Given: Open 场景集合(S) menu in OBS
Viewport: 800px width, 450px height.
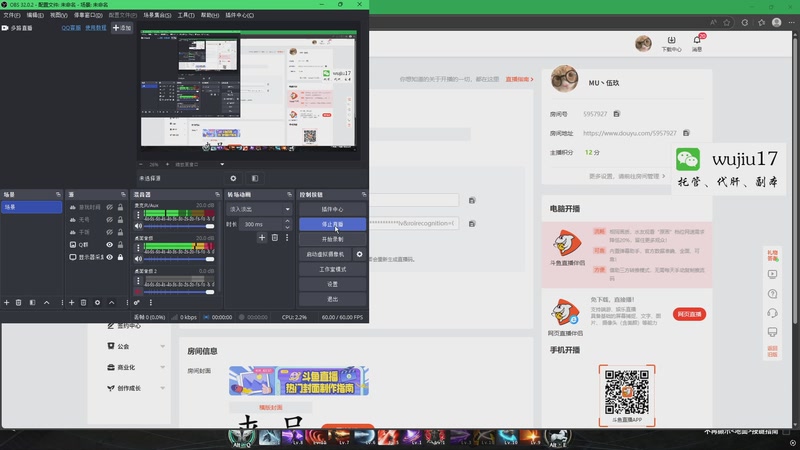Looking at the screenshot, I should [157, 15].
